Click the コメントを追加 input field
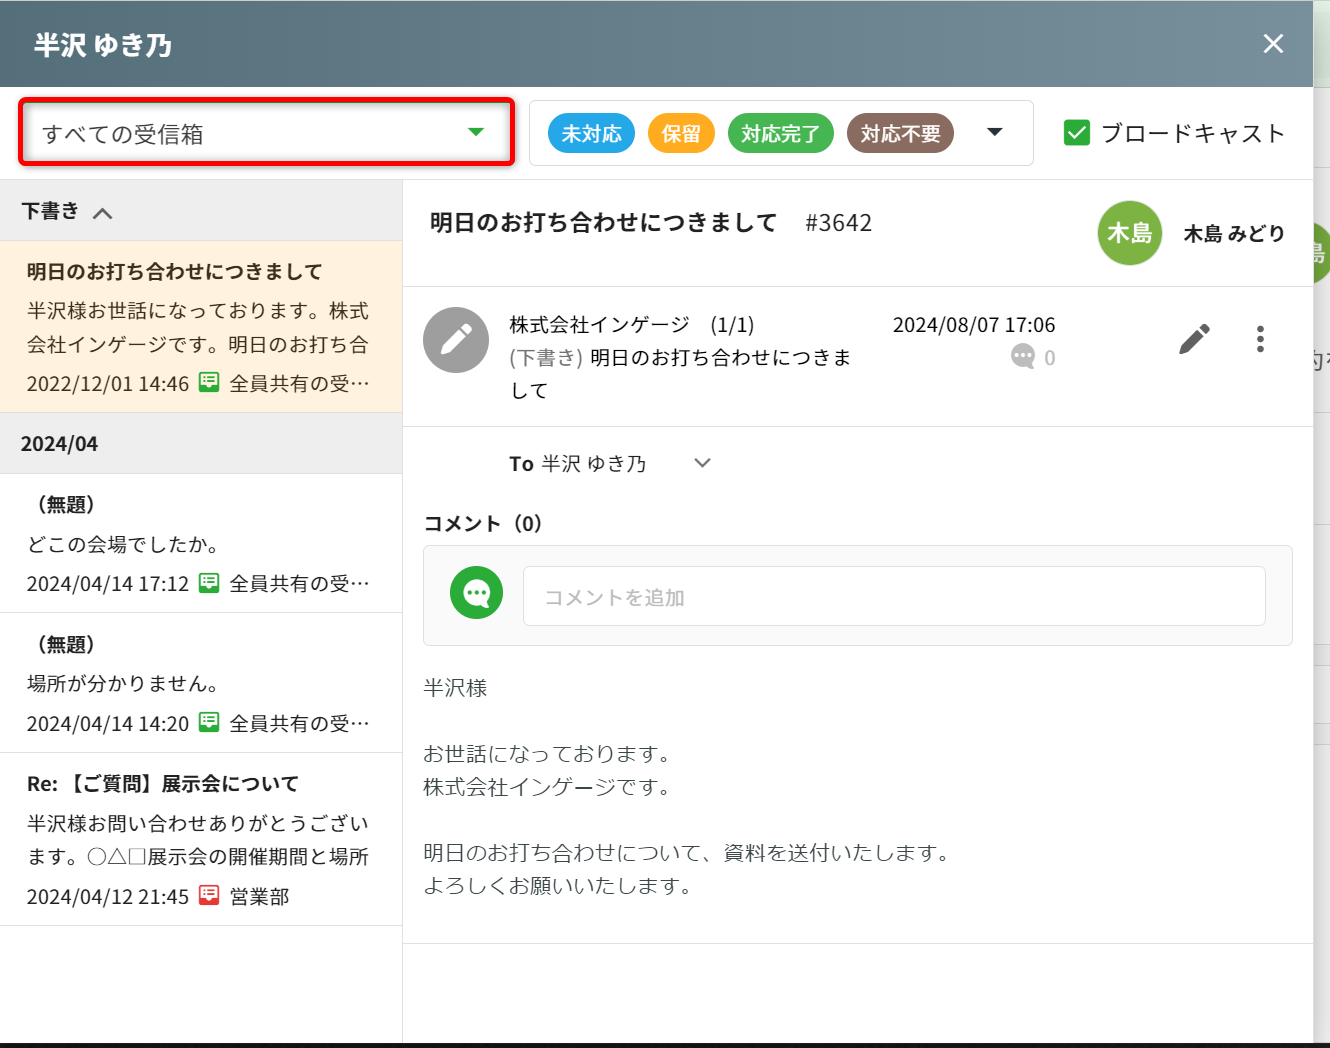 tap(893, 597)
